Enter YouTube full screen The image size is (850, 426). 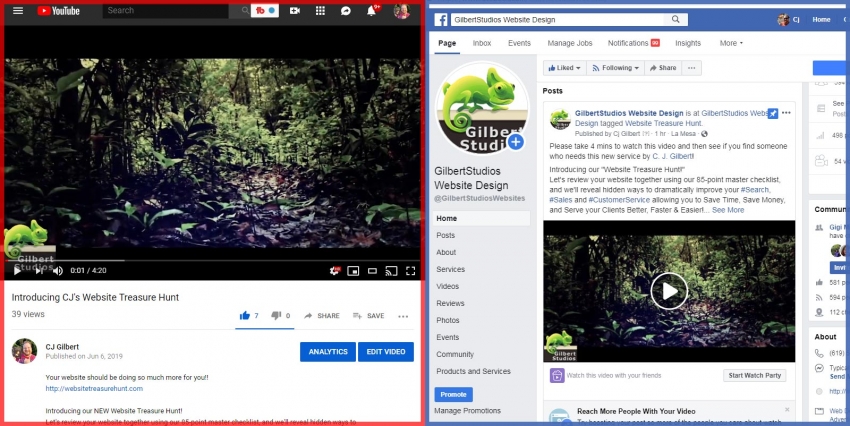pos(410,270)
